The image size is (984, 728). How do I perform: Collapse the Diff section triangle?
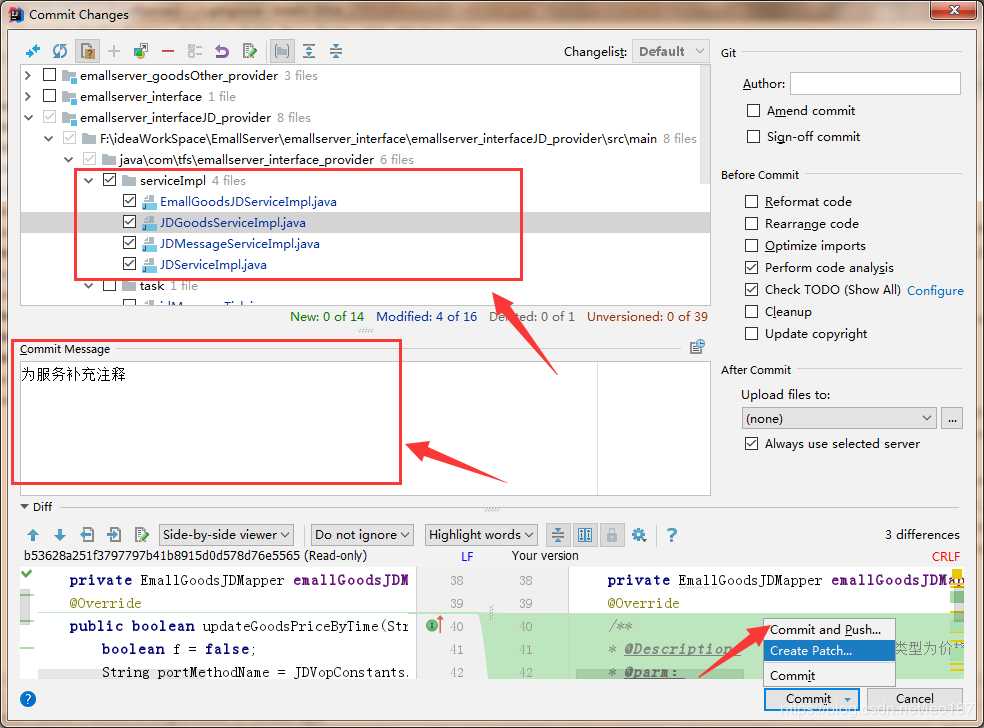(24, 506)
